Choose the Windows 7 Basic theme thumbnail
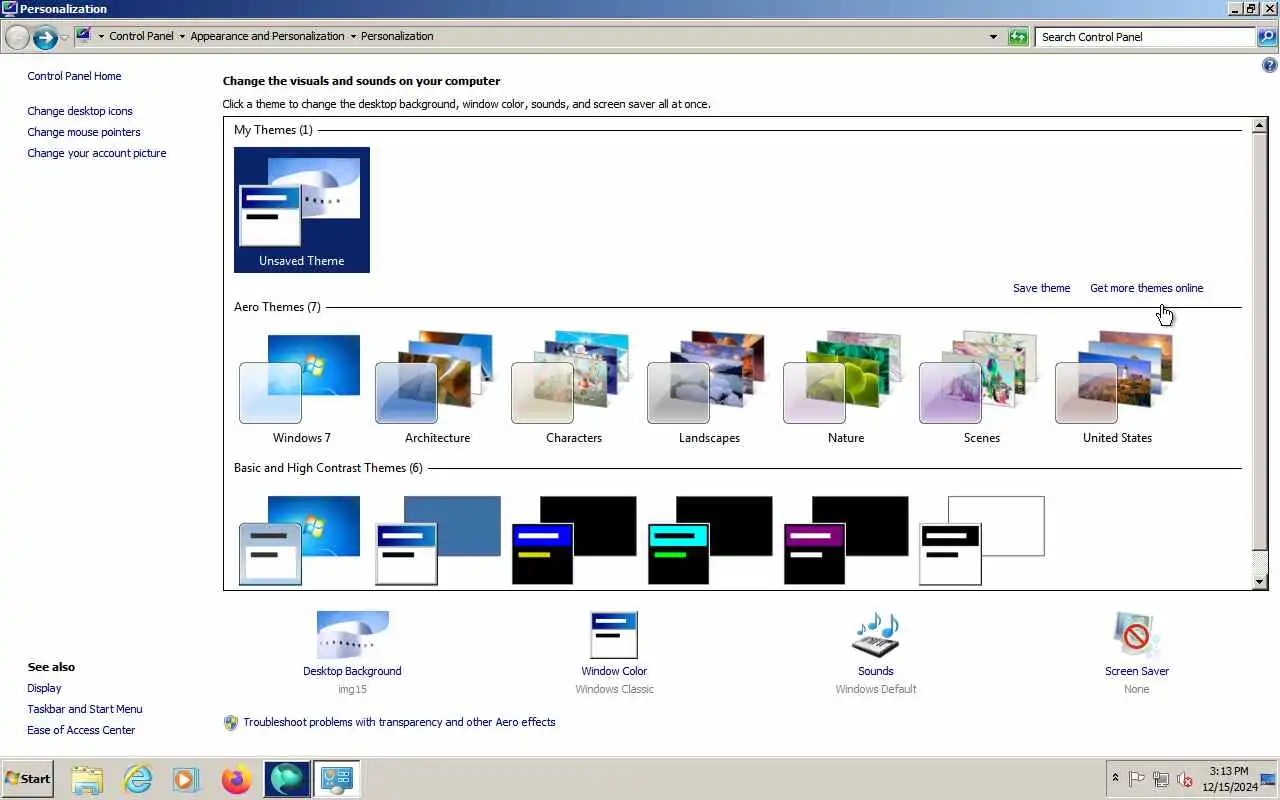The height and width of the screenshot is (800, 1280). [x=300, y=540]
